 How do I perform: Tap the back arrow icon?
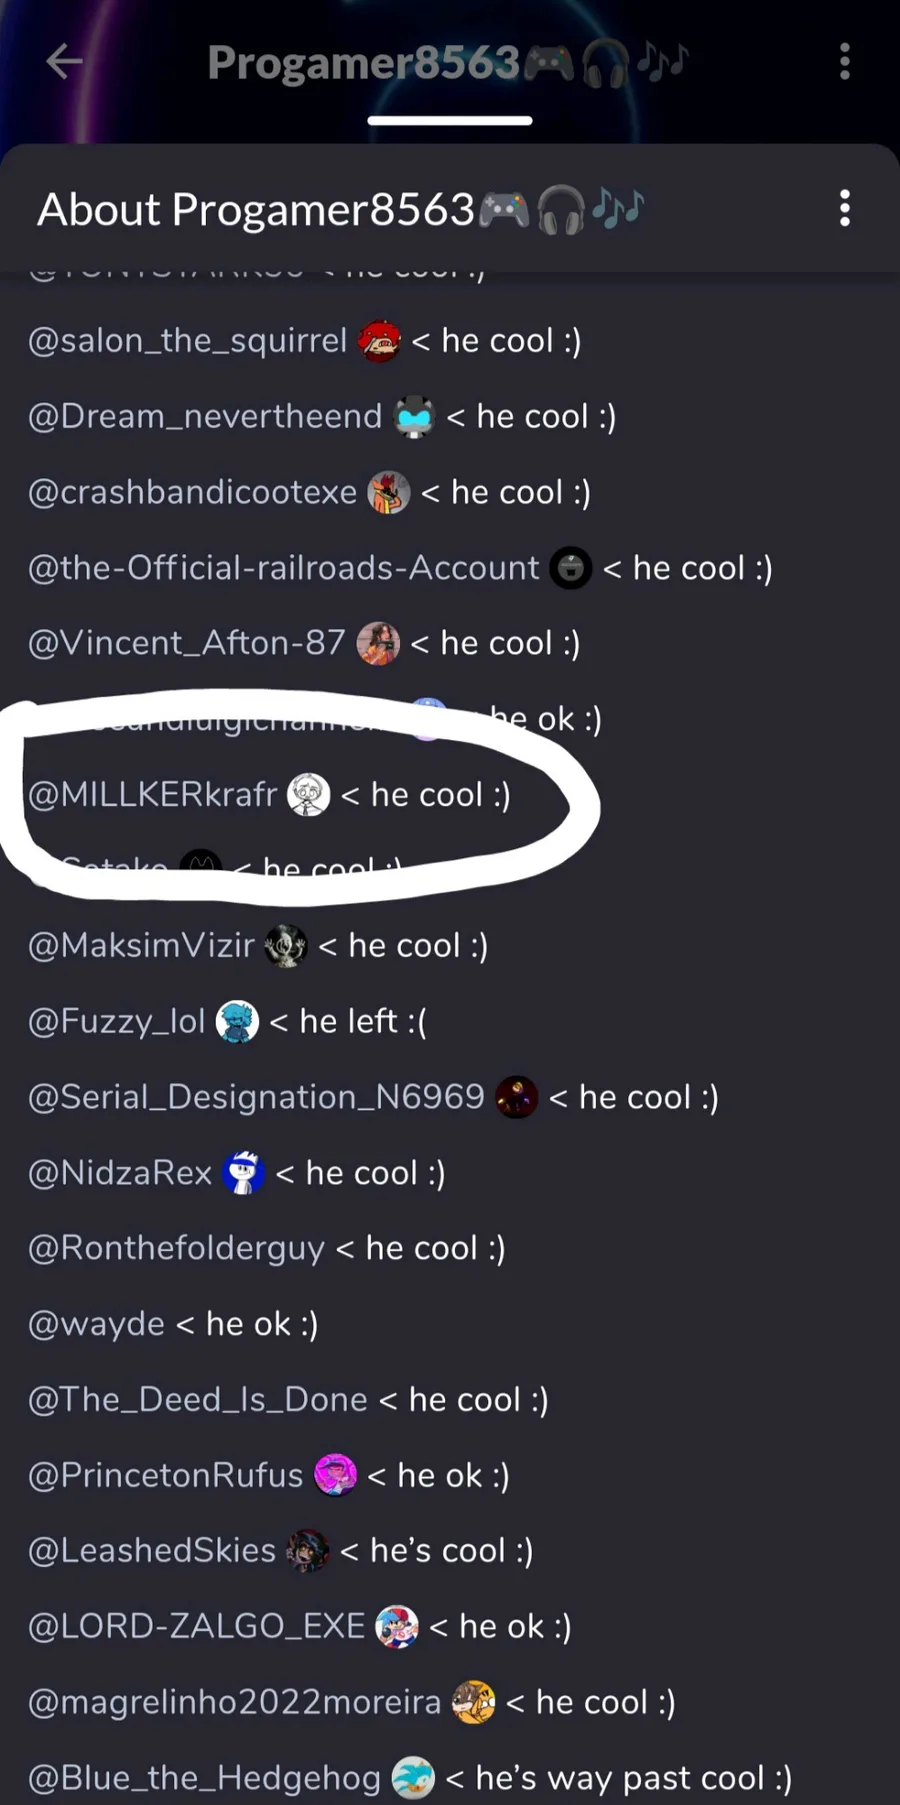[64, 61]
